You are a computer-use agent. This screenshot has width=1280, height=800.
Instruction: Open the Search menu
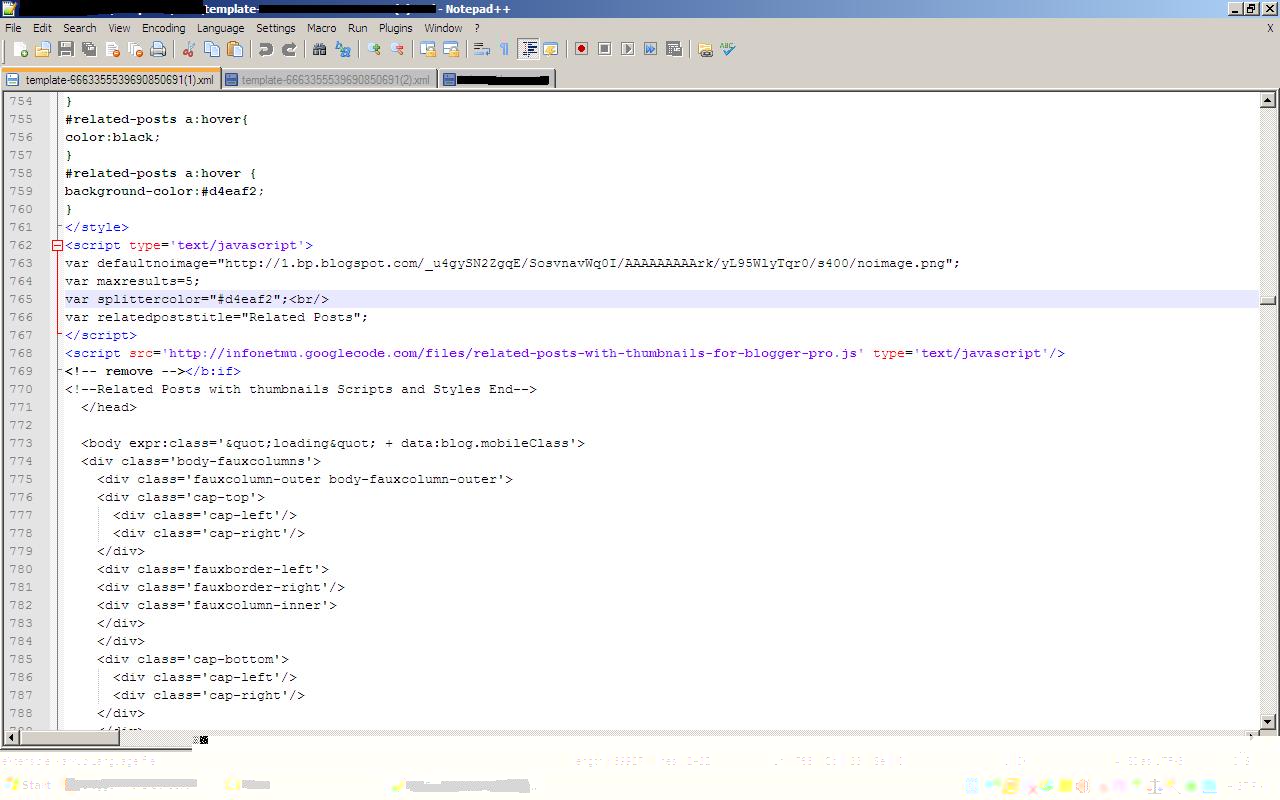tap(80, 28)
